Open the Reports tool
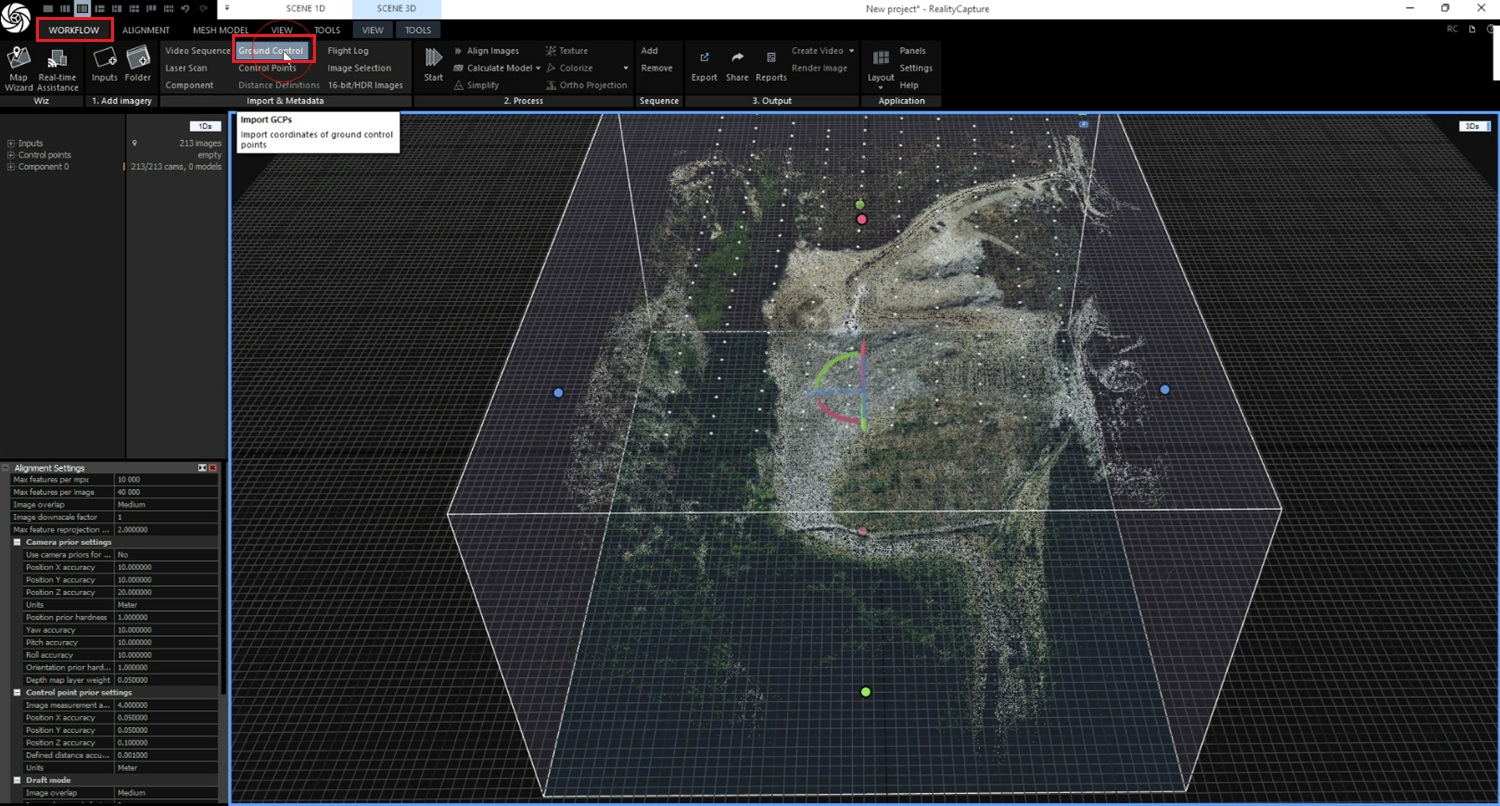 pos(770,65)
